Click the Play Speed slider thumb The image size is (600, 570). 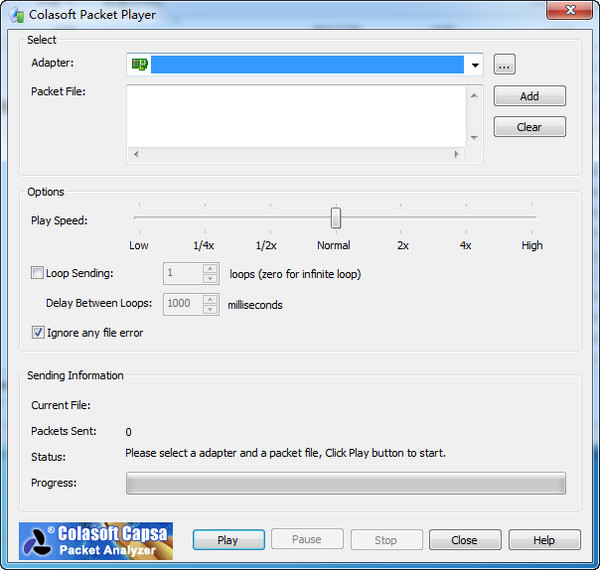click(x=336, y=217)
